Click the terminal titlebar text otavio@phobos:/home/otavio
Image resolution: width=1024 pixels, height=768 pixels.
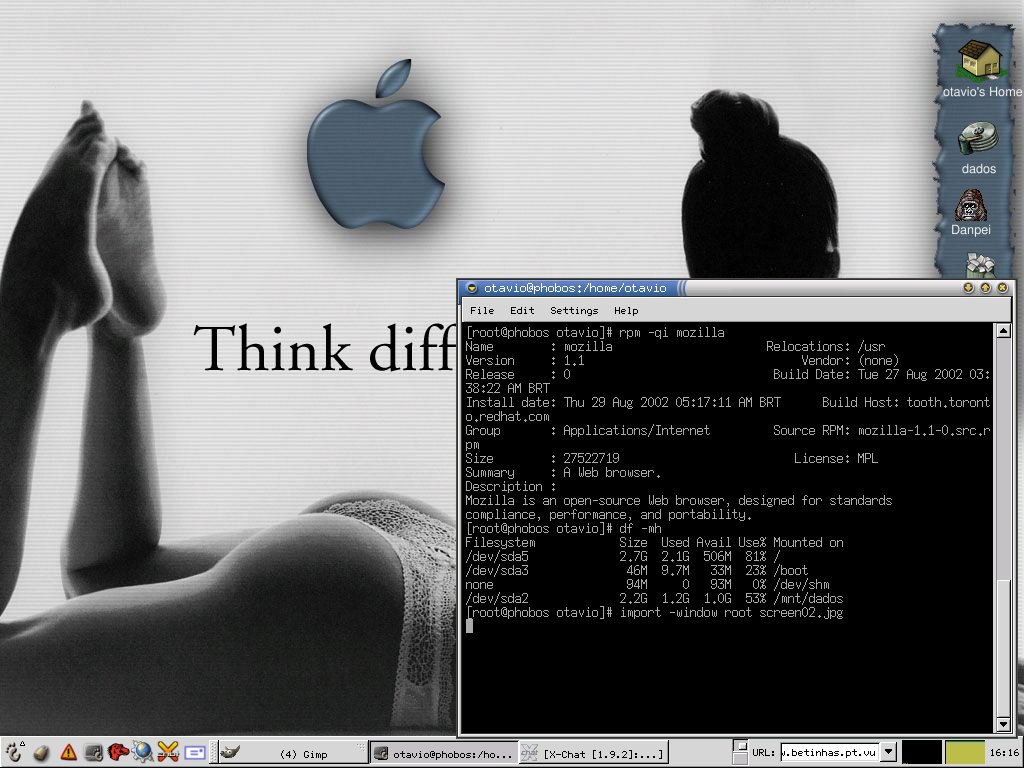coord(575,287)
